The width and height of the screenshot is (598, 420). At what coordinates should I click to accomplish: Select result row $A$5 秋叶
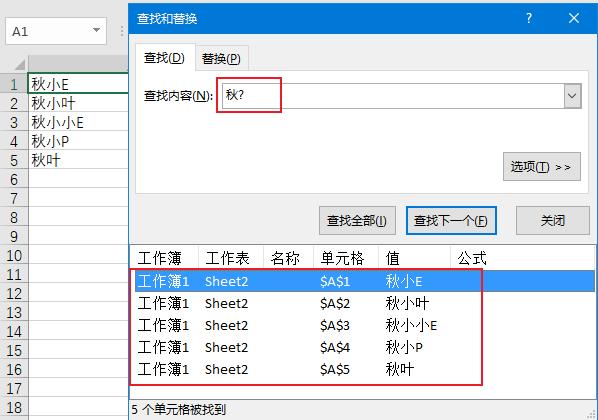pos(365,369)
